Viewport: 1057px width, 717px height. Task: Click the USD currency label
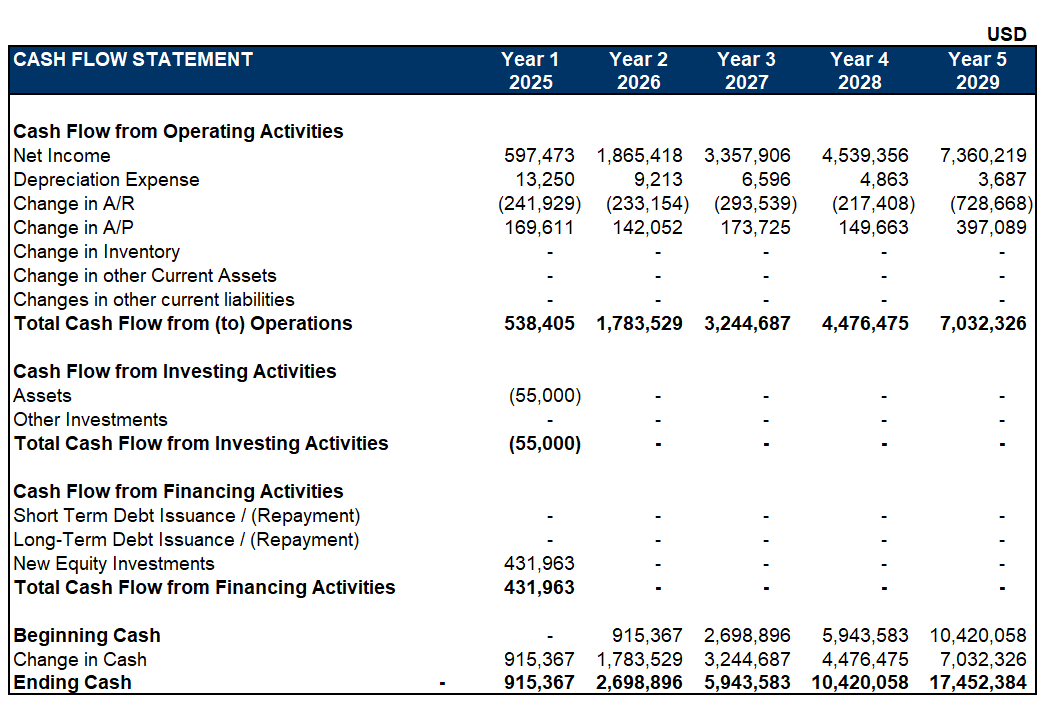tap(1006, 34)
